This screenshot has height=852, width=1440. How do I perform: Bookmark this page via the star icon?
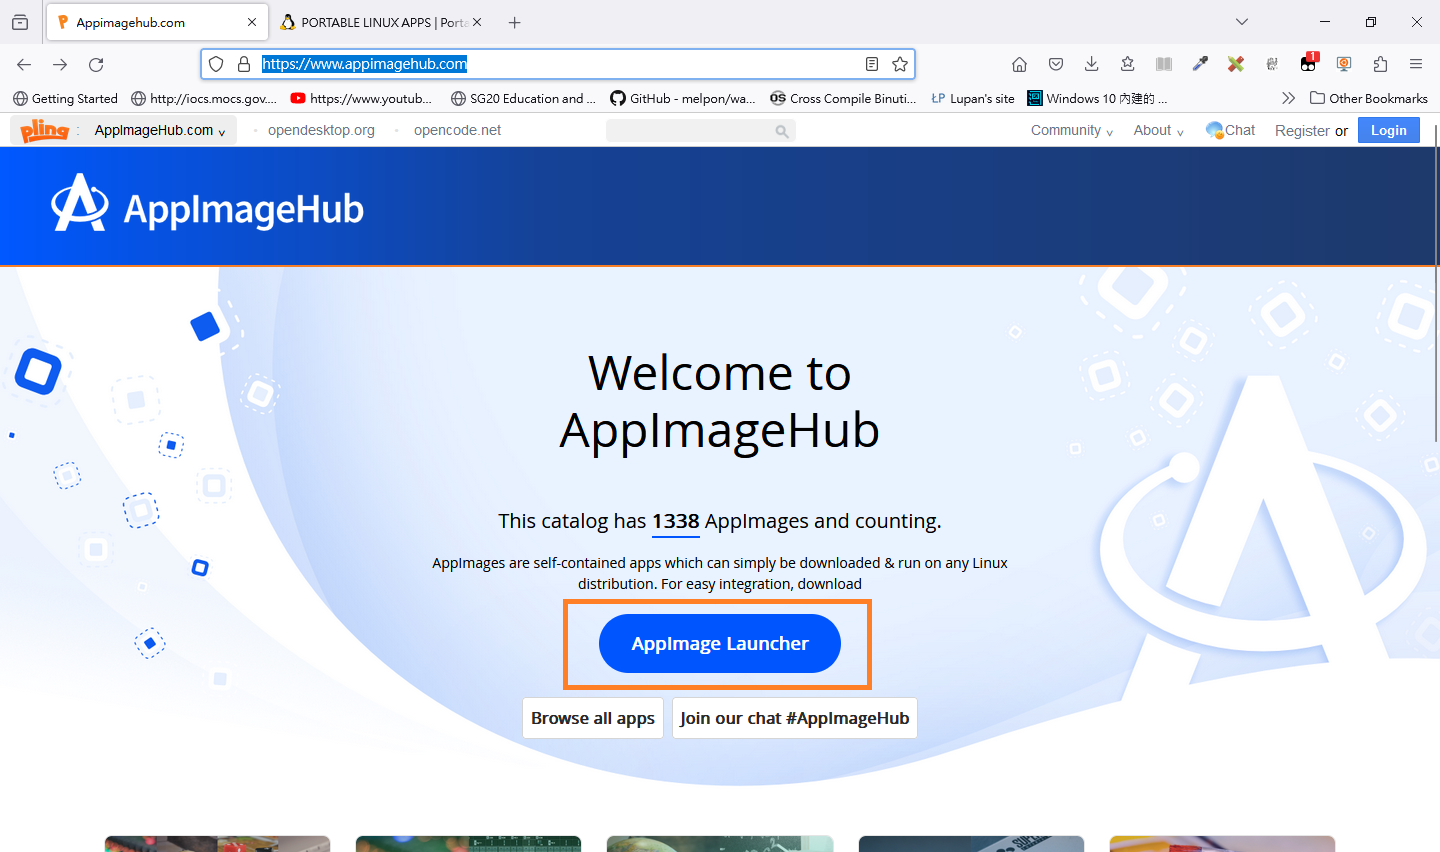(899, 64)
